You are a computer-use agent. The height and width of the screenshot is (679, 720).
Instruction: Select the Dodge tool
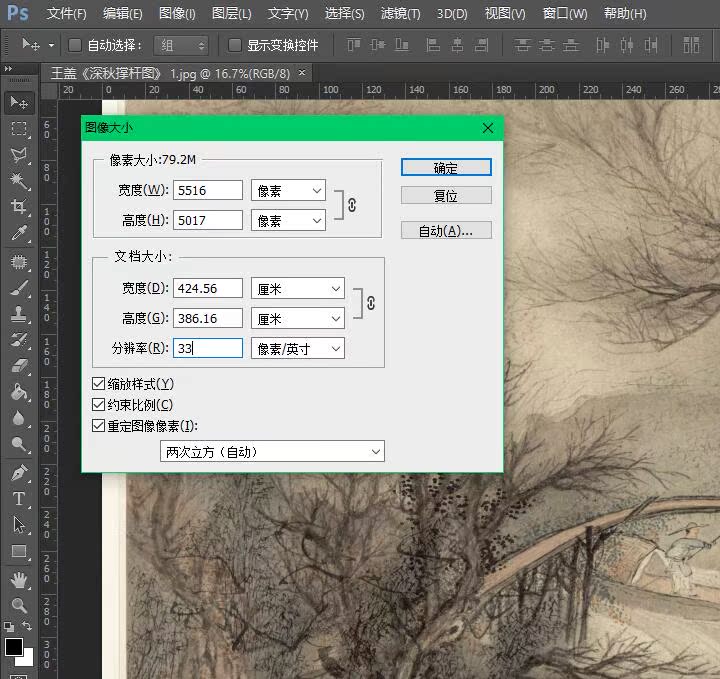(x=19, y=444)
